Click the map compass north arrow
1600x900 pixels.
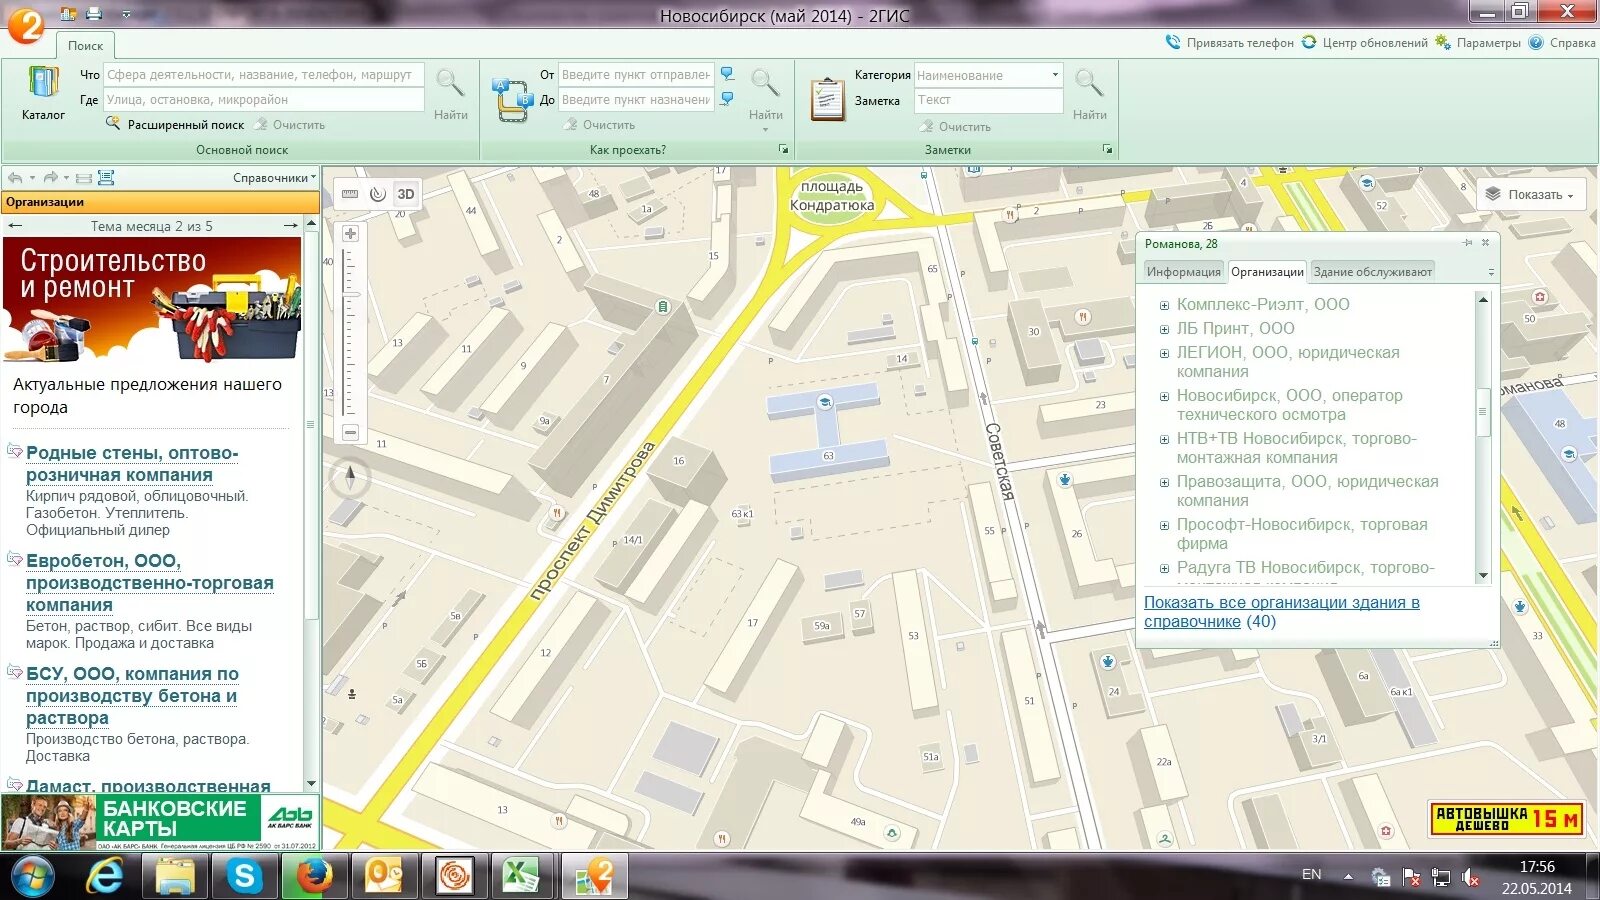(350, 477)
